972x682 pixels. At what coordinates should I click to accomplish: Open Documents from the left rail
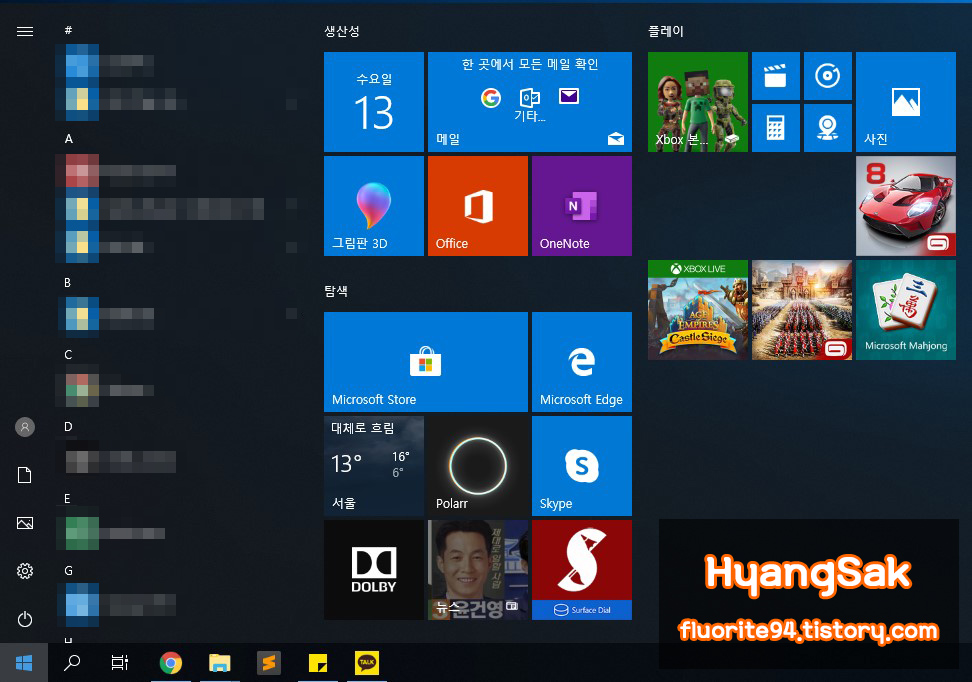tap(25, 475)
